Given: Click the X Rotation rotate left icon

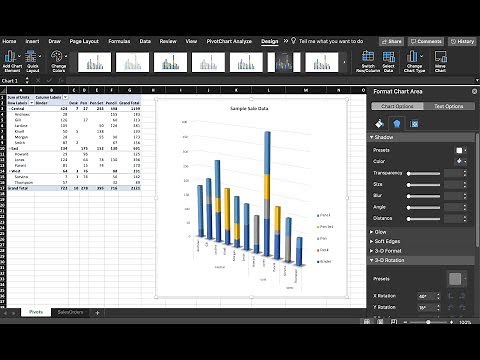Looking at the screenshot, I should tap(451, 296).
